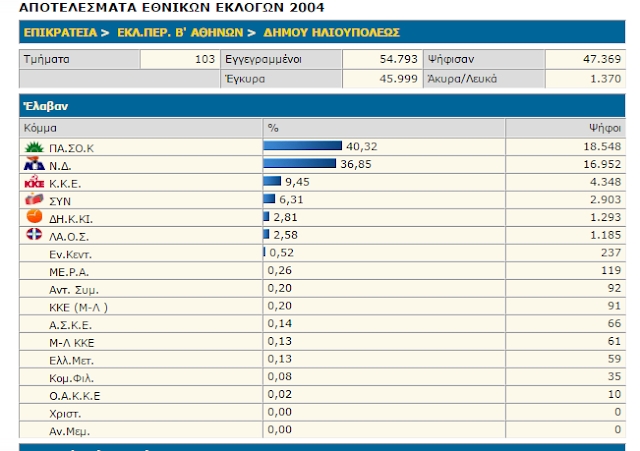This screenshot has width=640, height=451.
Task: Click the Κ.Κ.Ε. percentage 9,45
Action: [x=298, y=182]
